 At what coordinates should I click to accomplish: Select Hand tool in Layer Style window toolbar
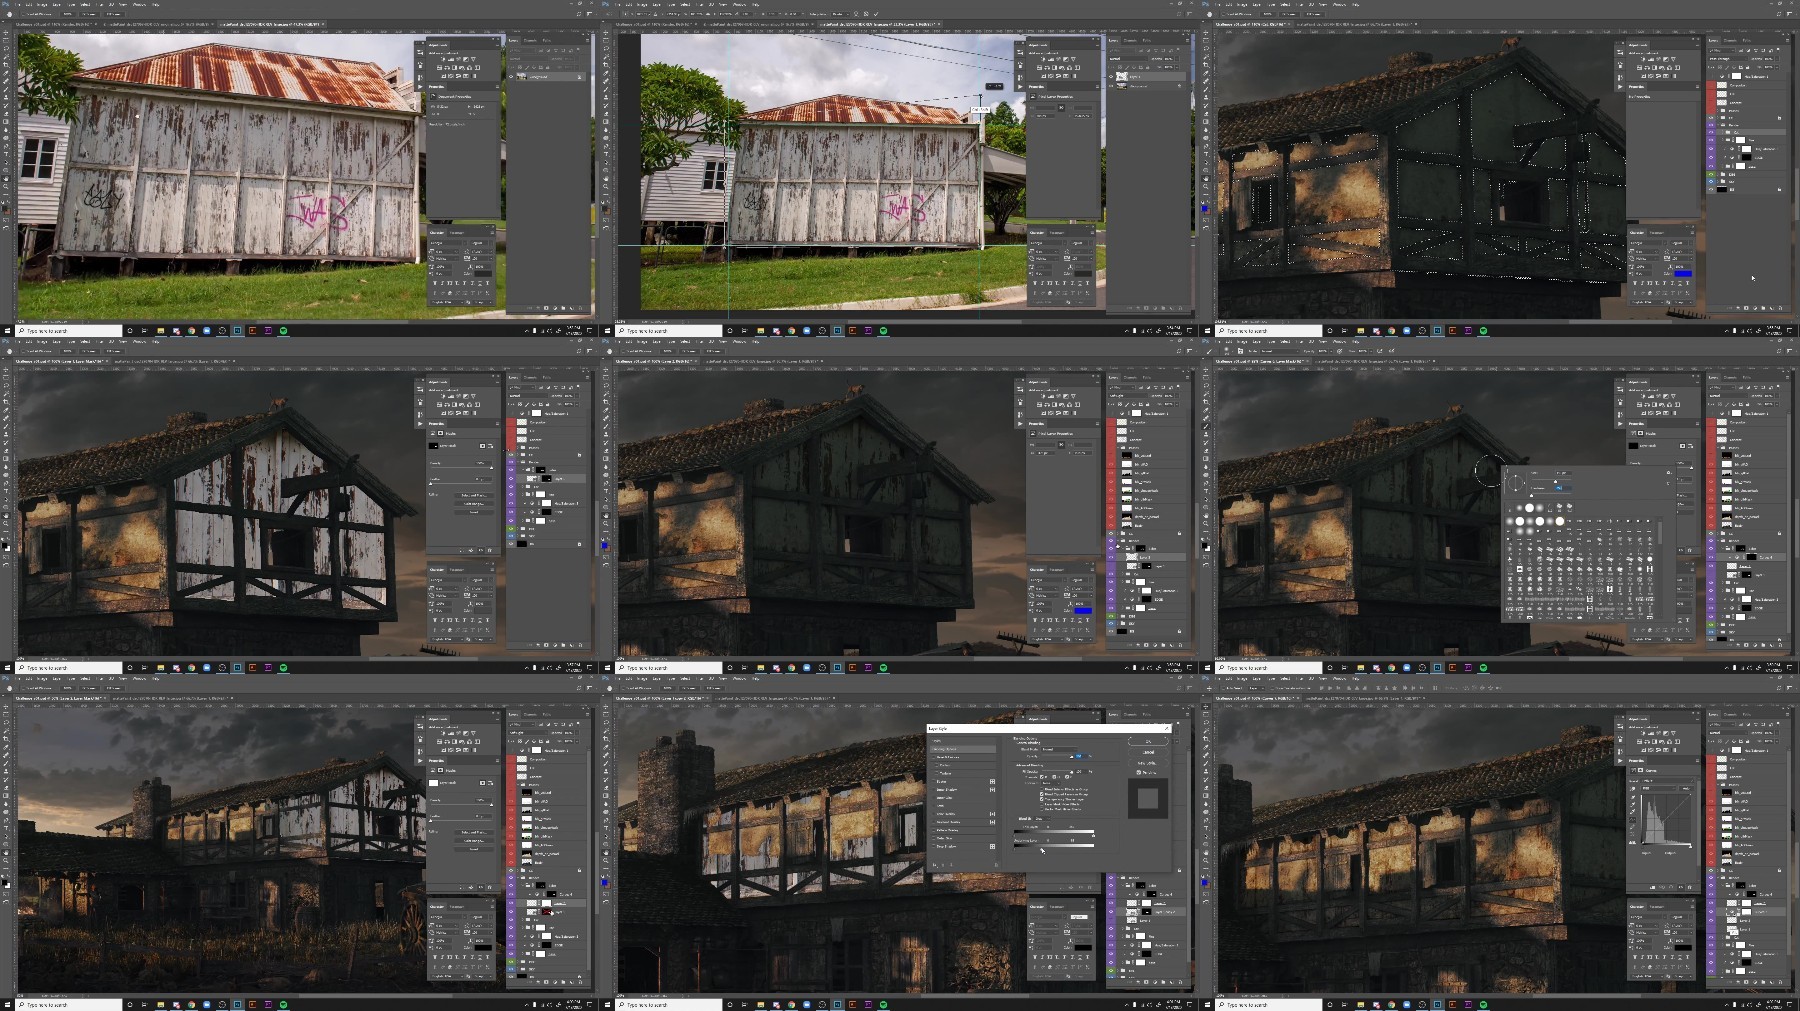[x=606, y=852]
